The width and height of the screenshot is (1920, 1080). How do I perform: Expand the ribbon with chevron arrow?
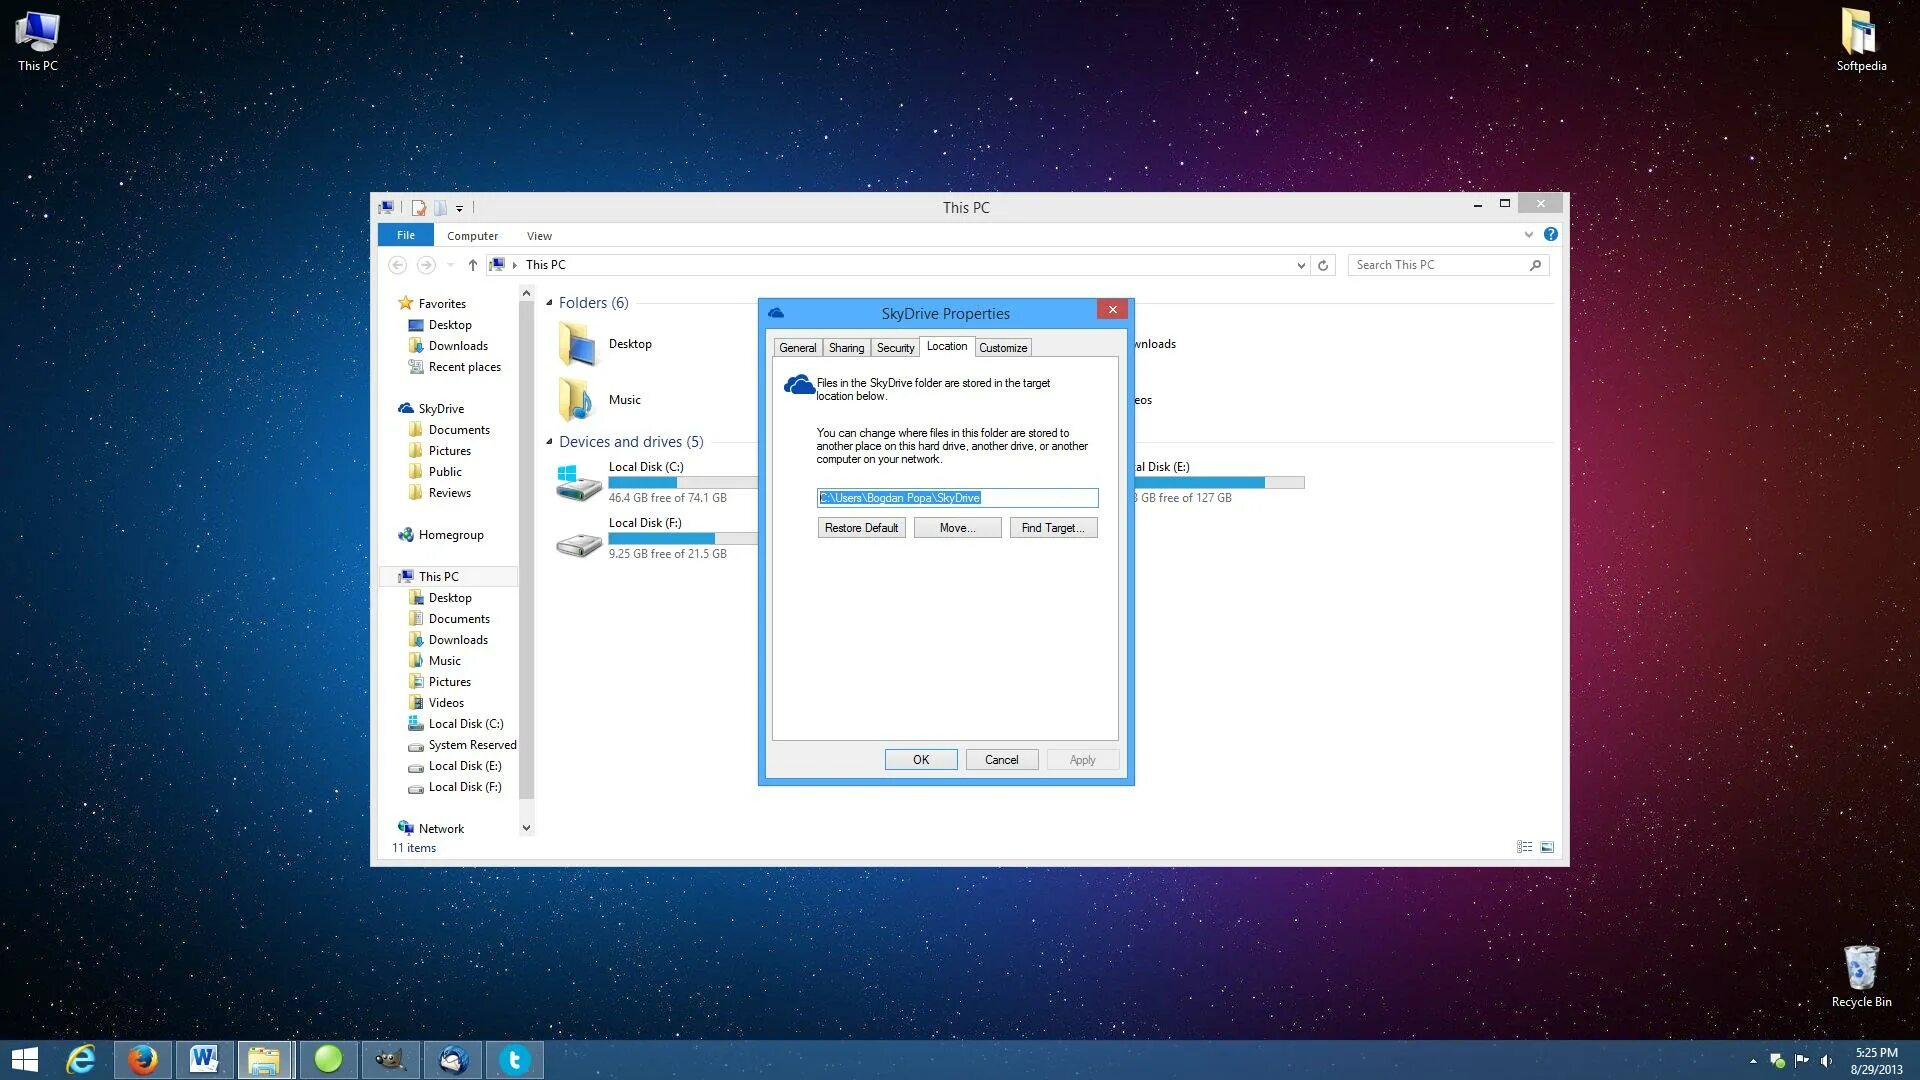pyautogui.click(x=1528, y=235)
